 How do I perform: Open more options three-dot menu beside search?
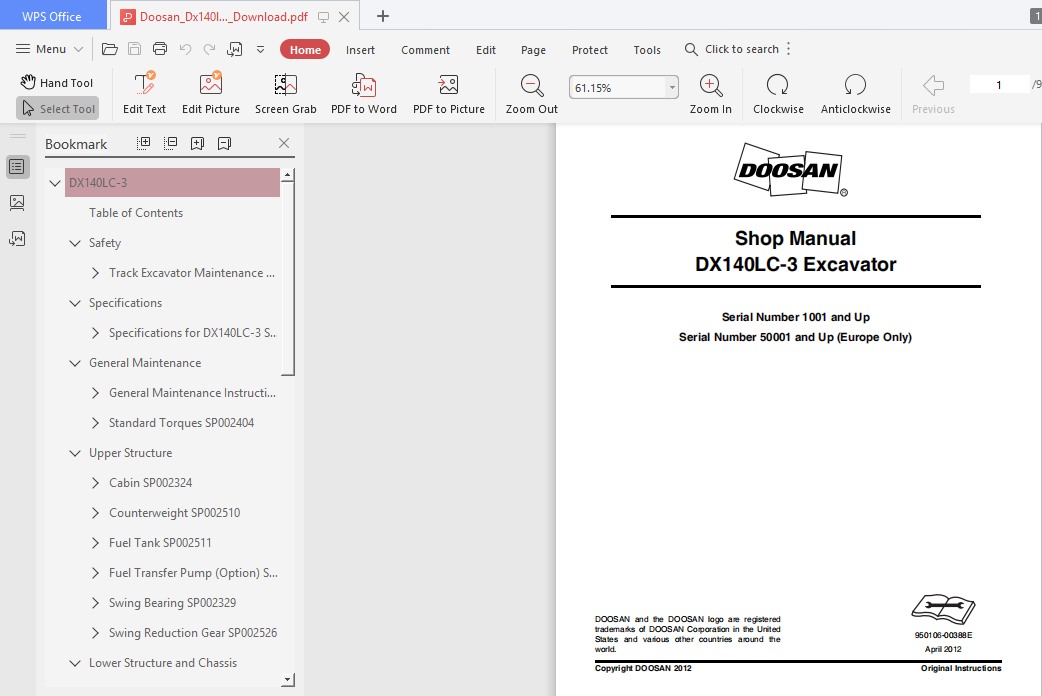click(x=789, y=49)
